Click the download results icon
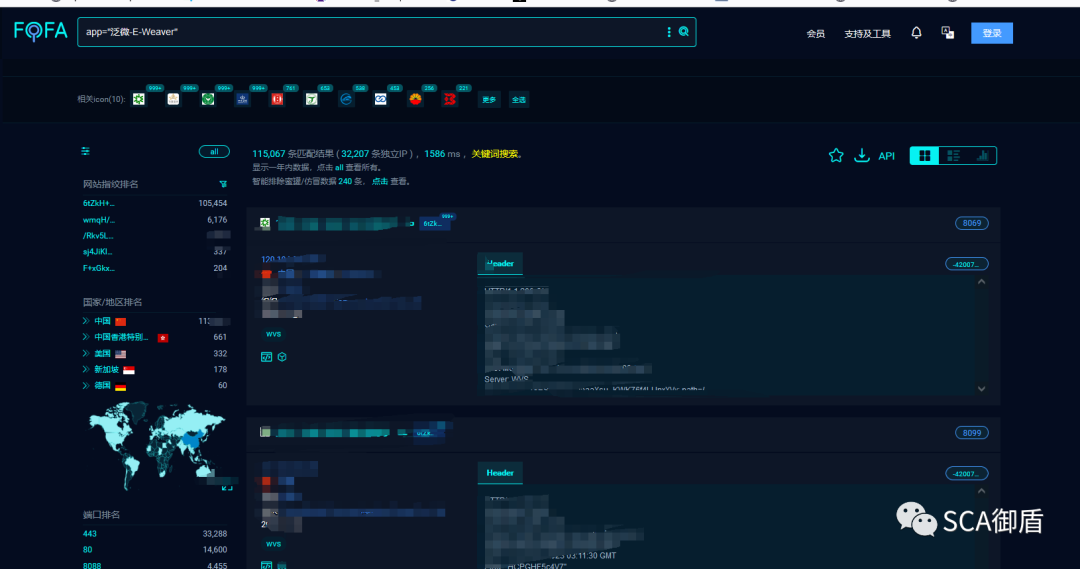1080x569 pixels. tap(862, 156)
